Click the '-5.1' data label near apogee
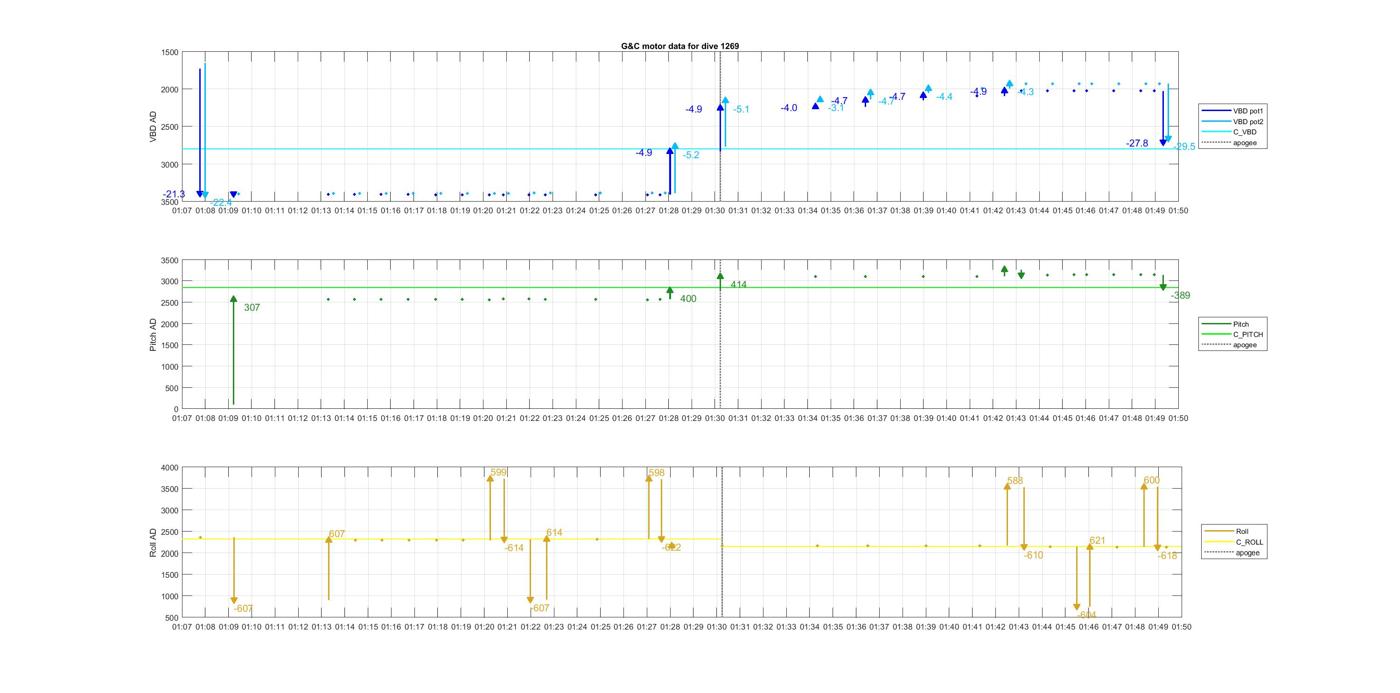1400x693 pixels. pos(741,109)
